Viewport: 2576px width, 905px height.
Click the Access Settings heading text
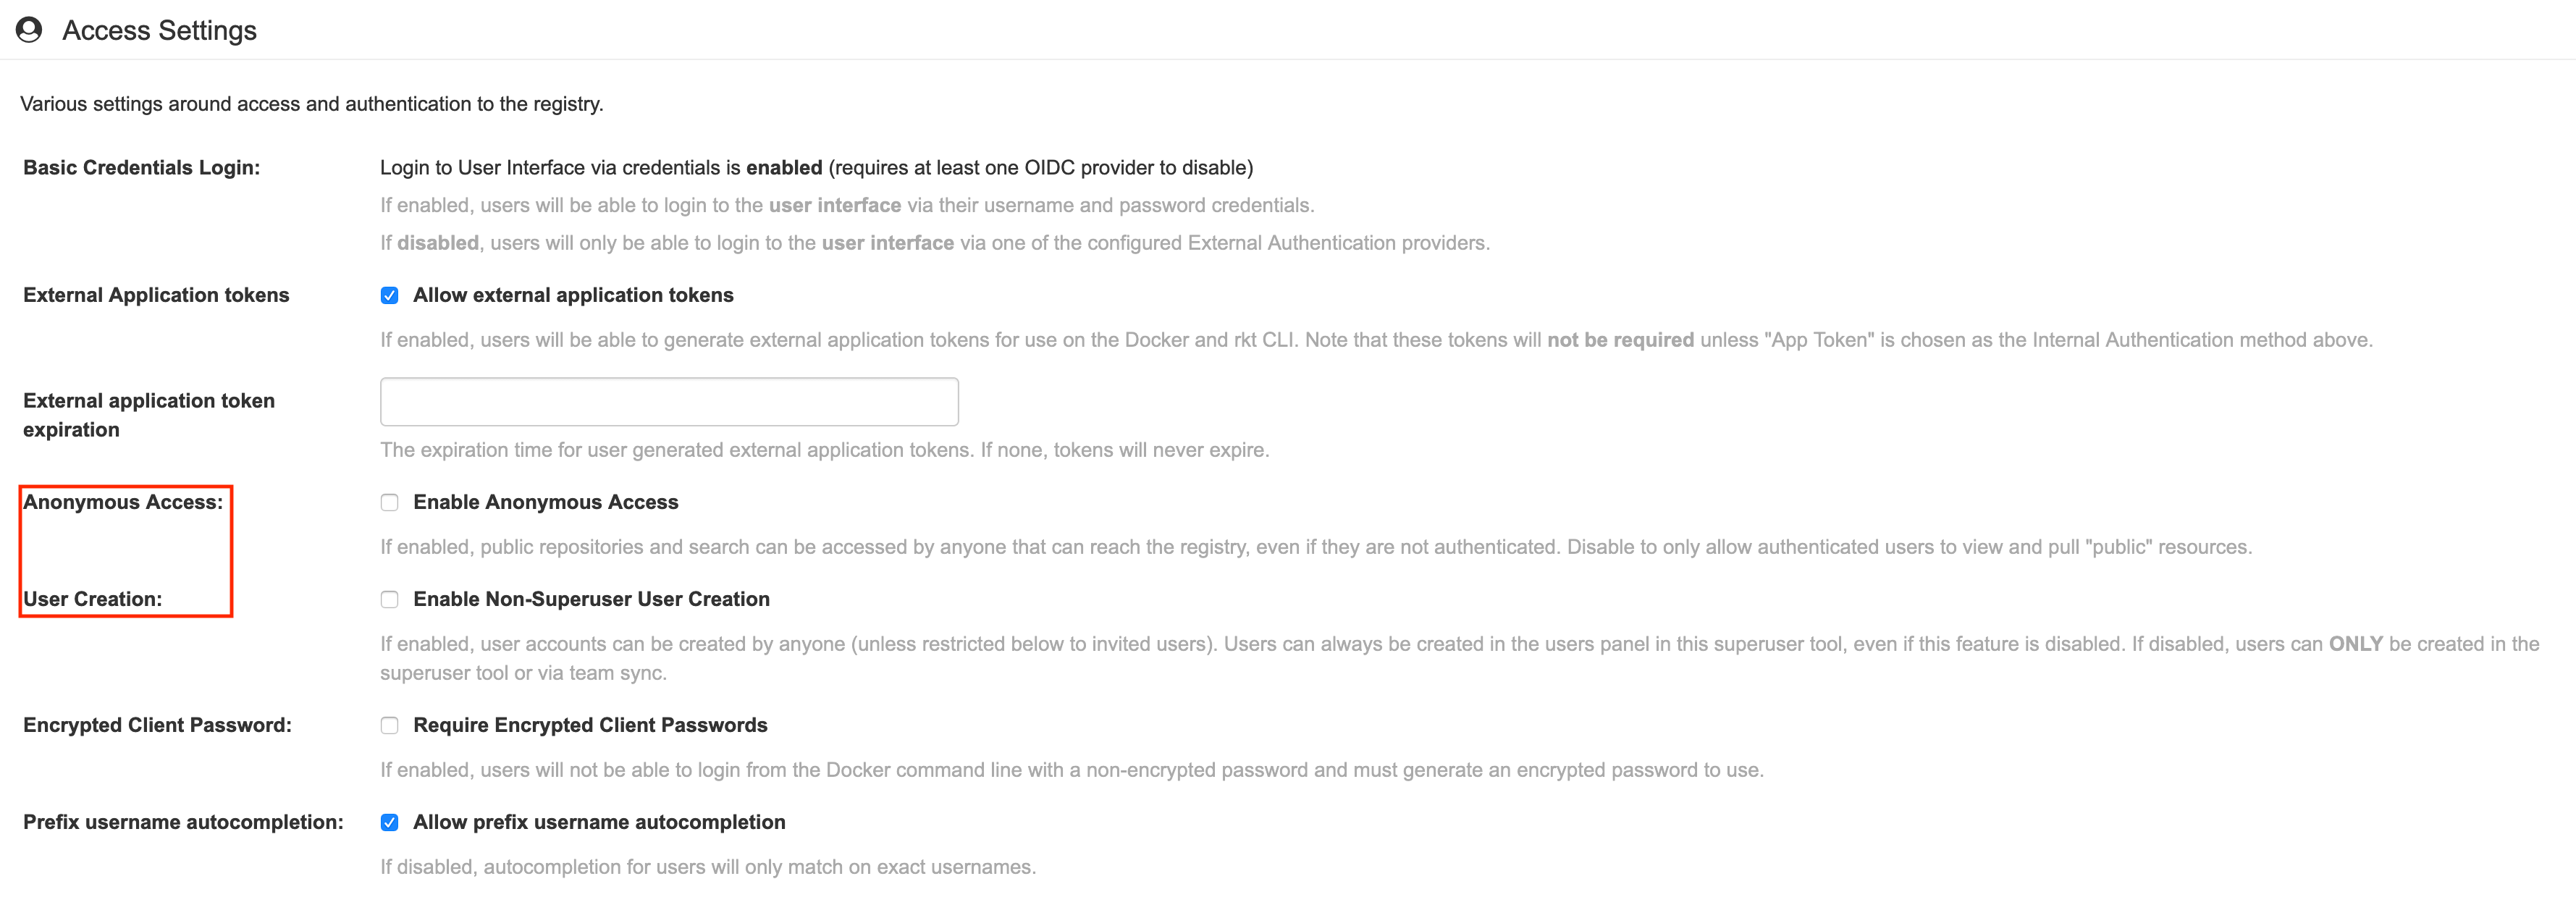[x=159, y=31]
